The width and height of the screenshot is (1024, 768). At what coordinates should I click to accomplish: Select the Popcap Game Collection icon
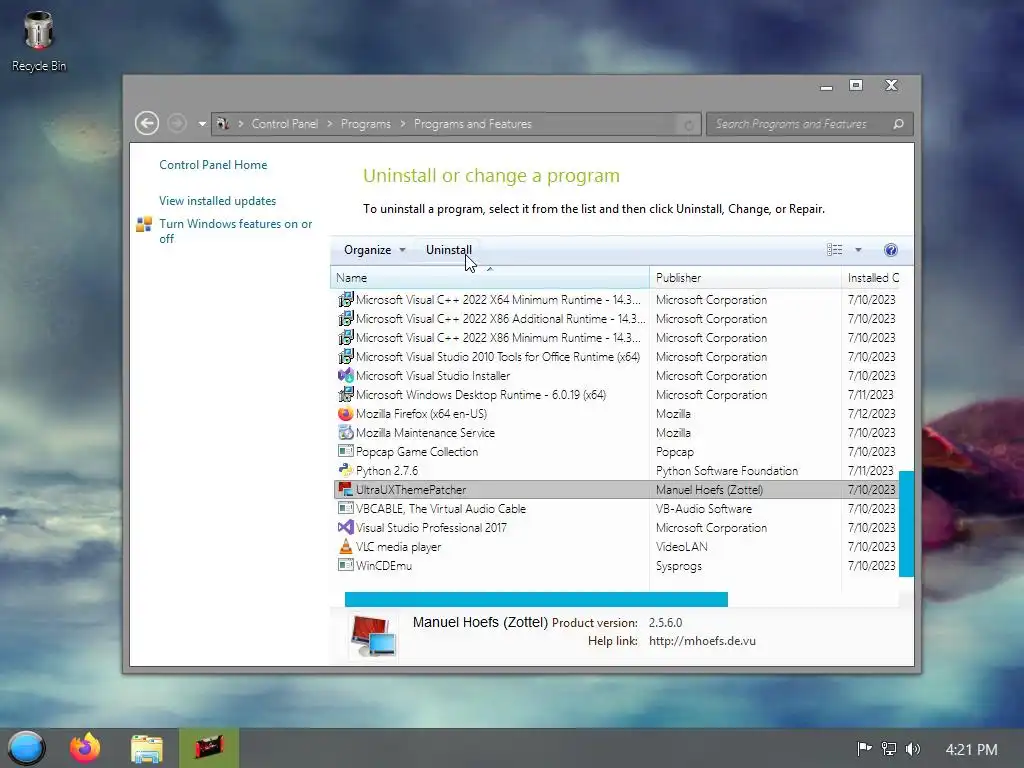(345, 451)
